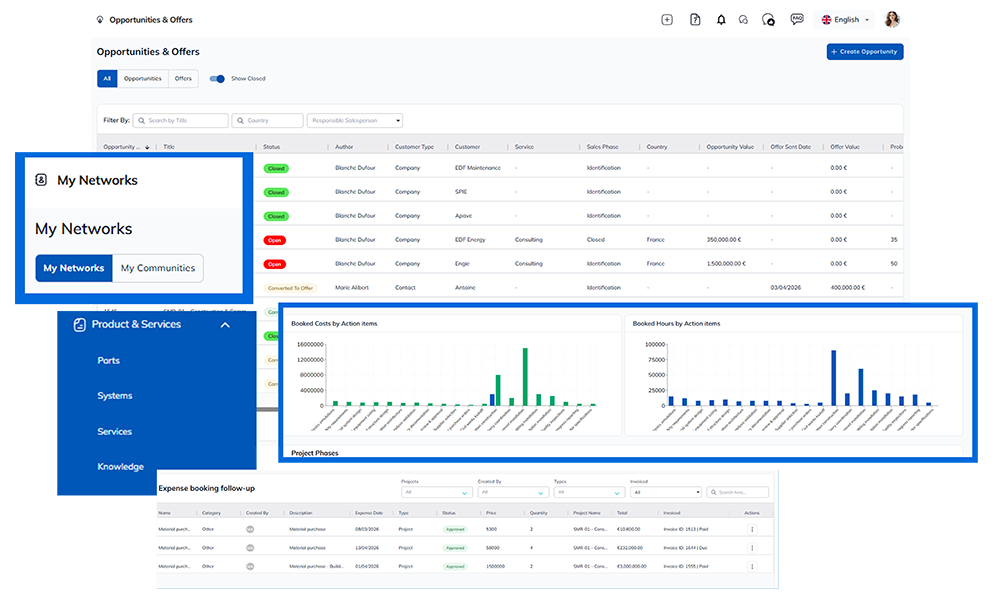Screen dimensions: 1000x594
Task: Open the help document question mark icon
Action: pos(695,20)
